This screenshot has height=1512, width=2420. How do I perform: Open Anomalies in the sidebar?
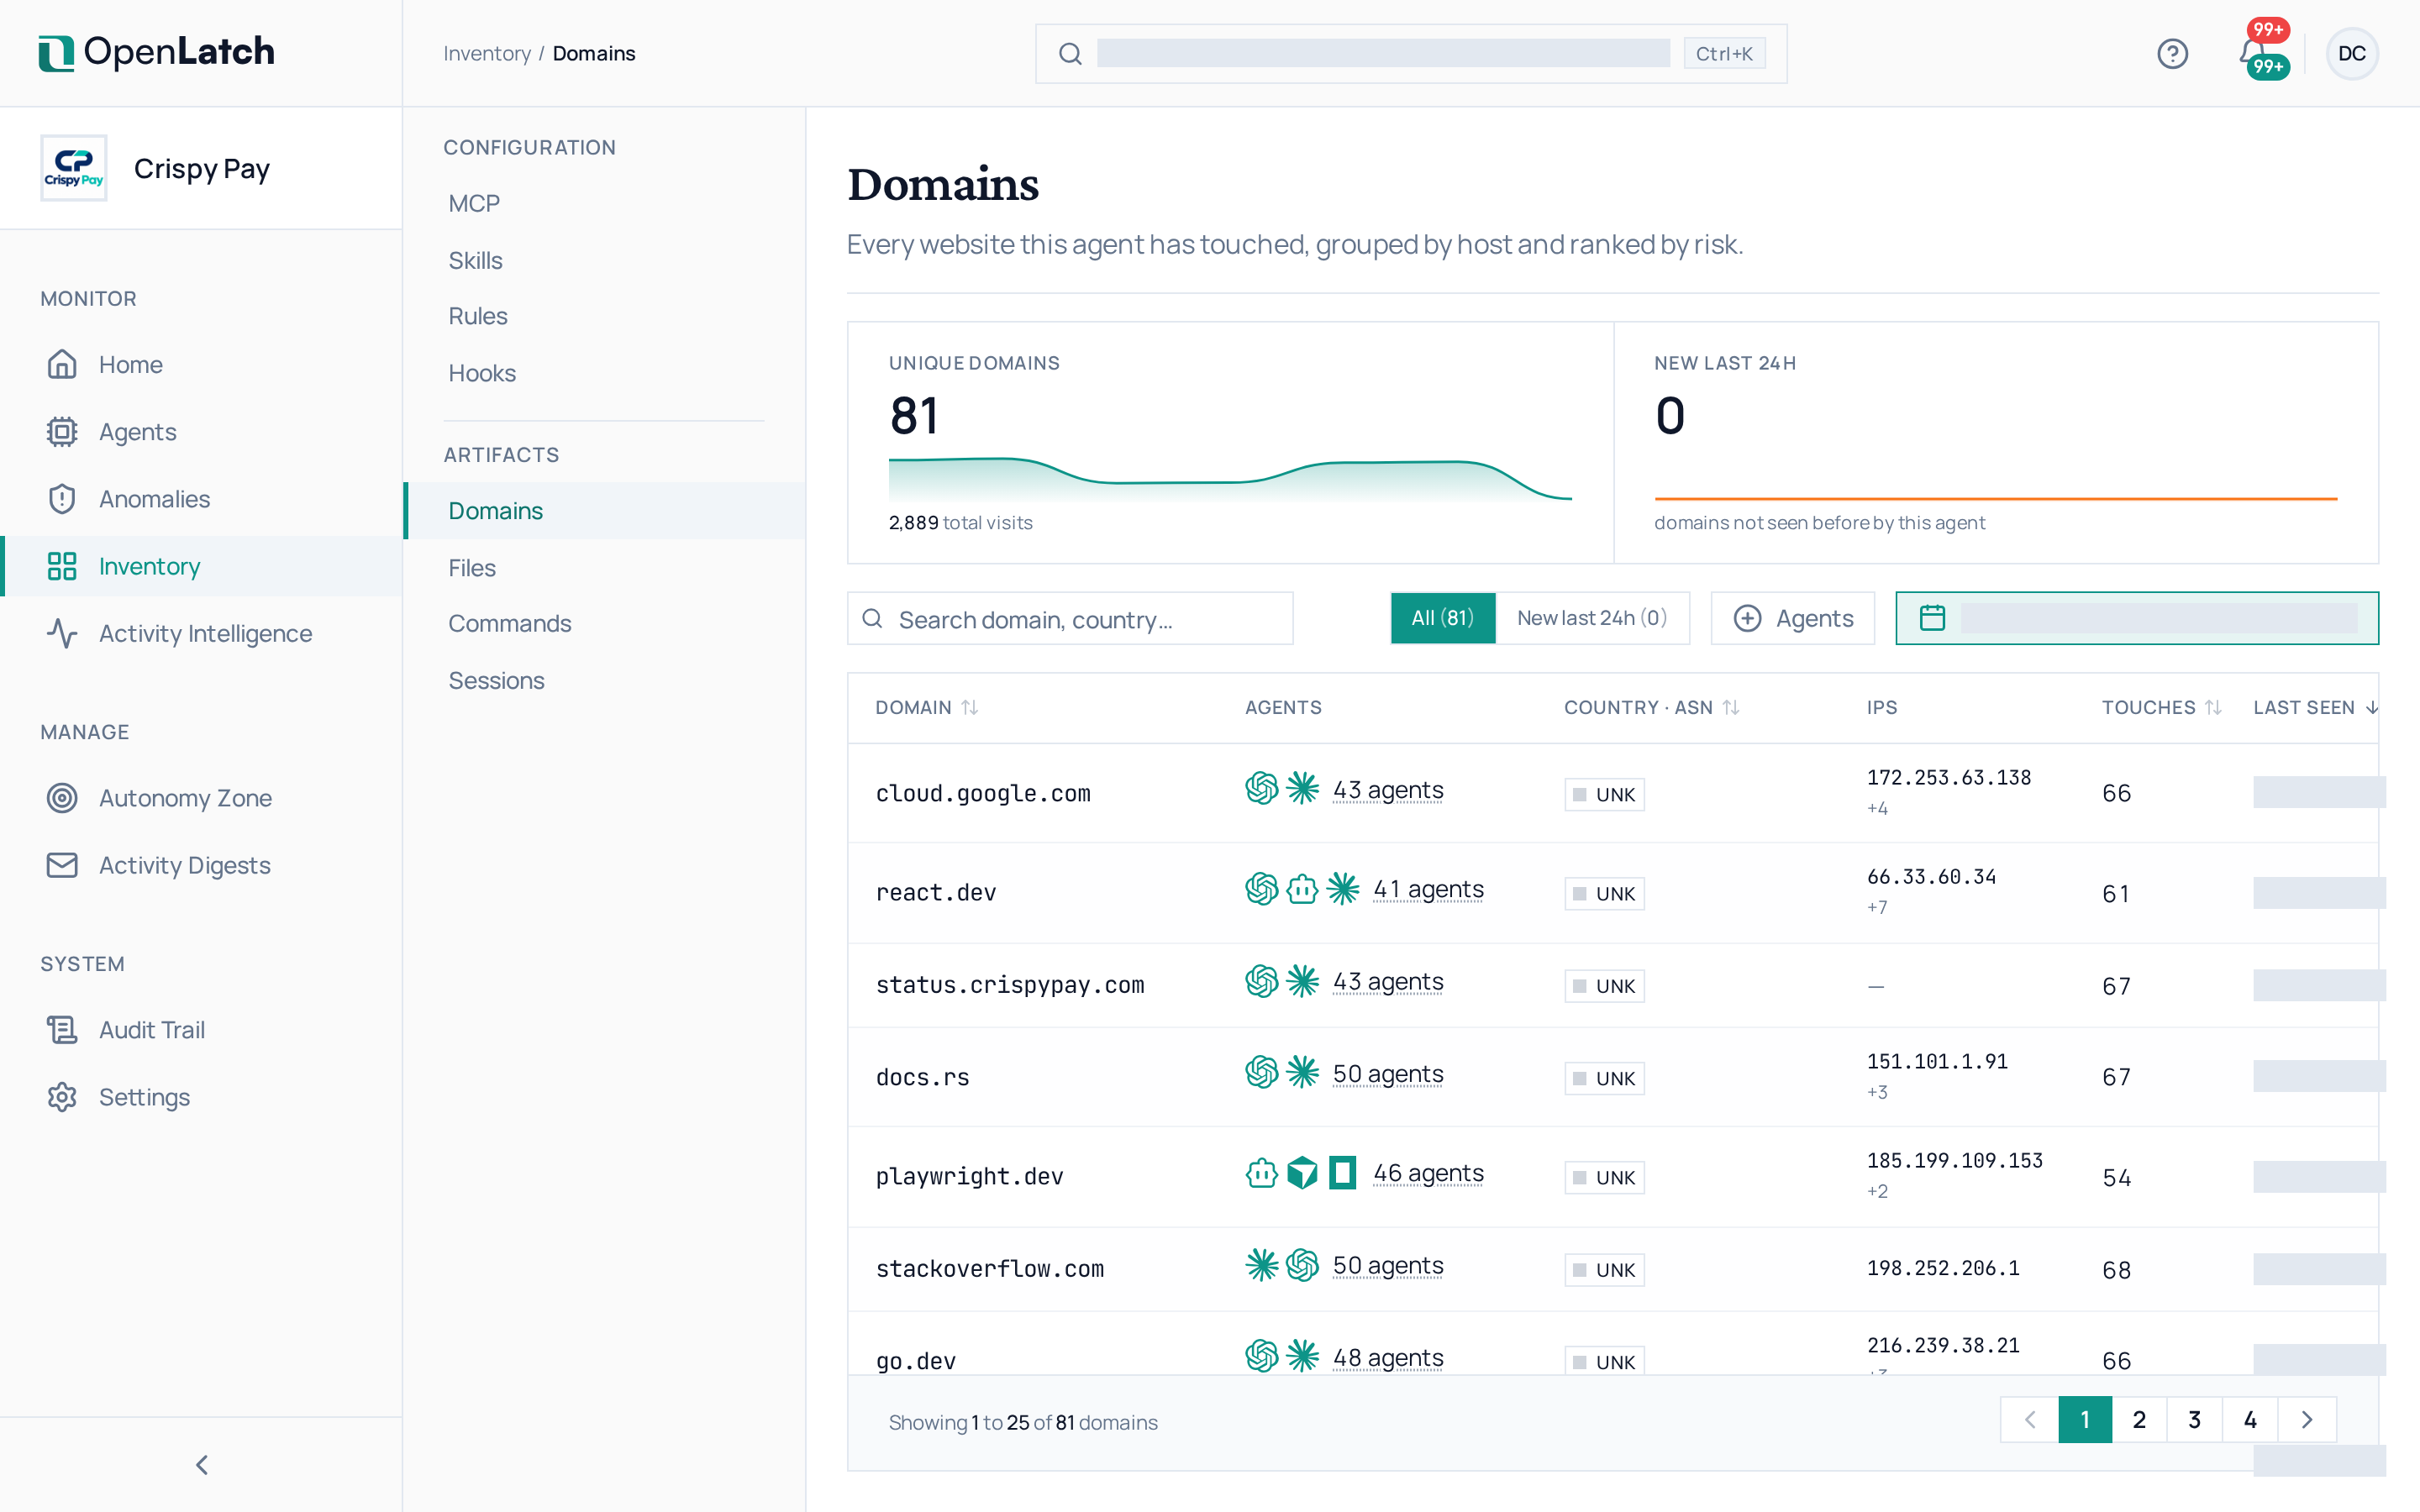click(201, 499)
